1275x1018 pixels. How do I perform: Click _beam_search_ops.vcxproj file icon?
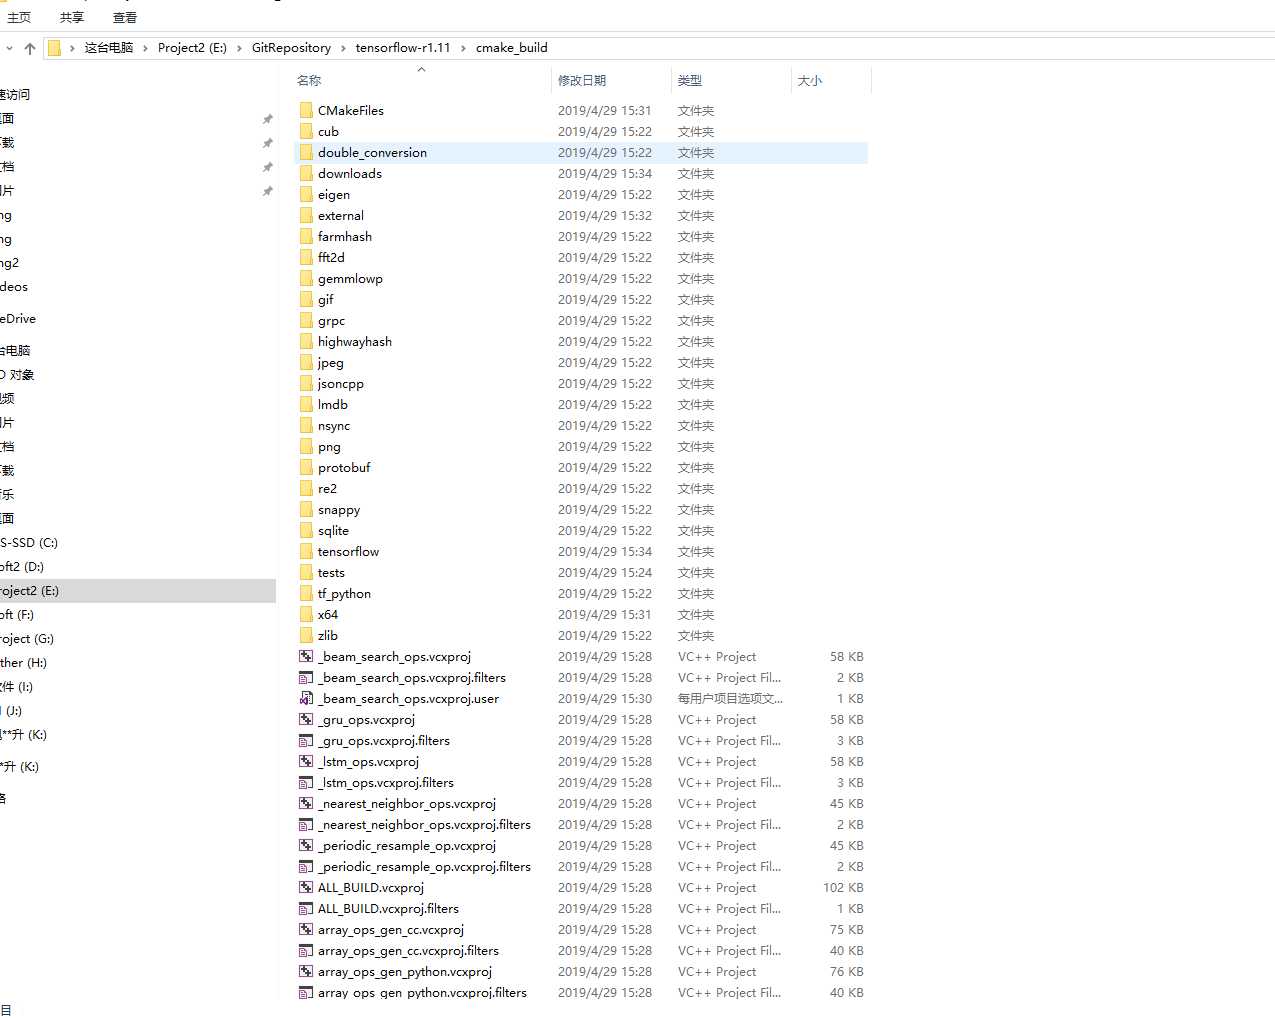306,656
